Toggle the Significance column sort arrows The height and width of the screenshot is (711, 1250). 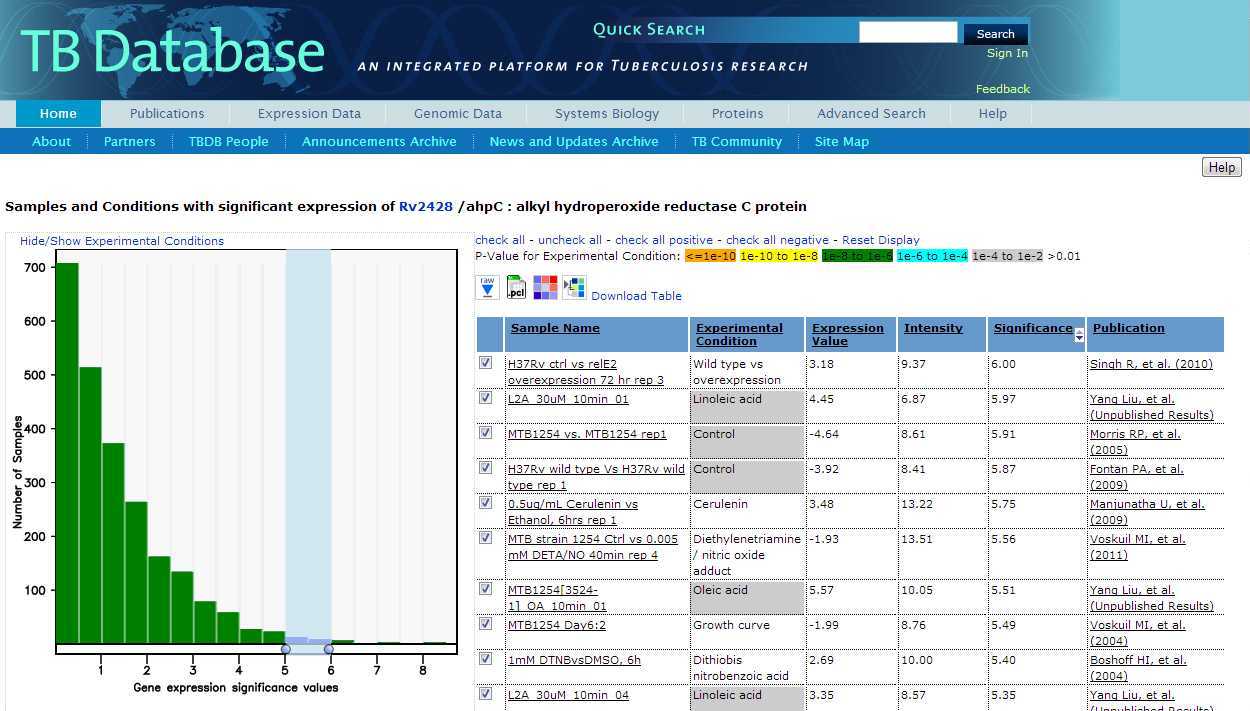pyautogui.click(x=1079, y=335)
